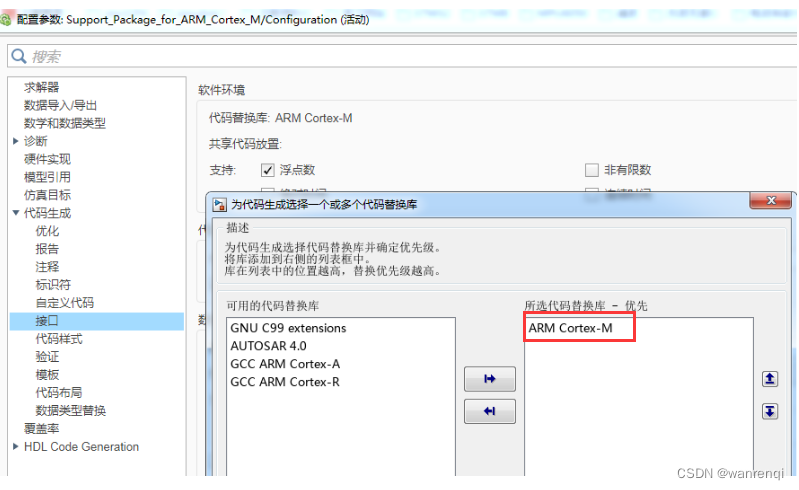Select 接口 under code generation
This screenshot has width=799, height=490.
(47, 321)
